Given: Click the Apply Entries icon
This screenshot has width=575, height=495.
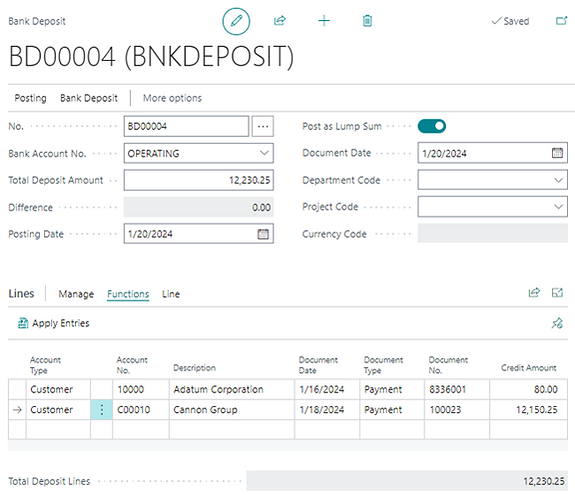Looking at the screenshot, I should click(23, 323).
